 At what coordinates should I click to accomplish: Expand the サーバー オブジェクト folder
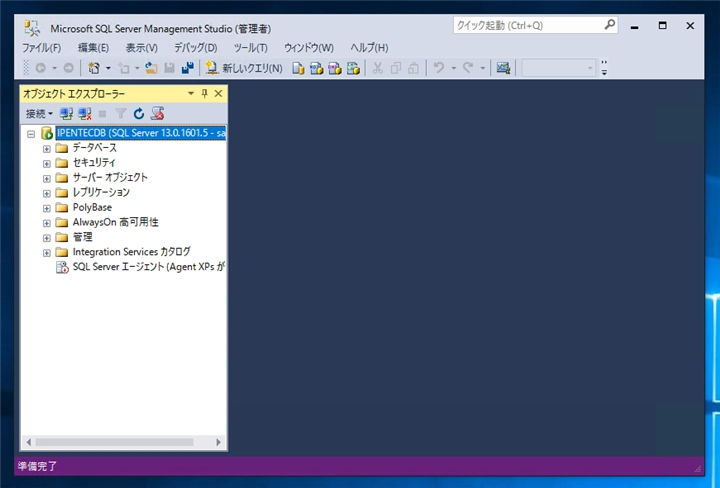pyautogui.click(x=46, y=179)
